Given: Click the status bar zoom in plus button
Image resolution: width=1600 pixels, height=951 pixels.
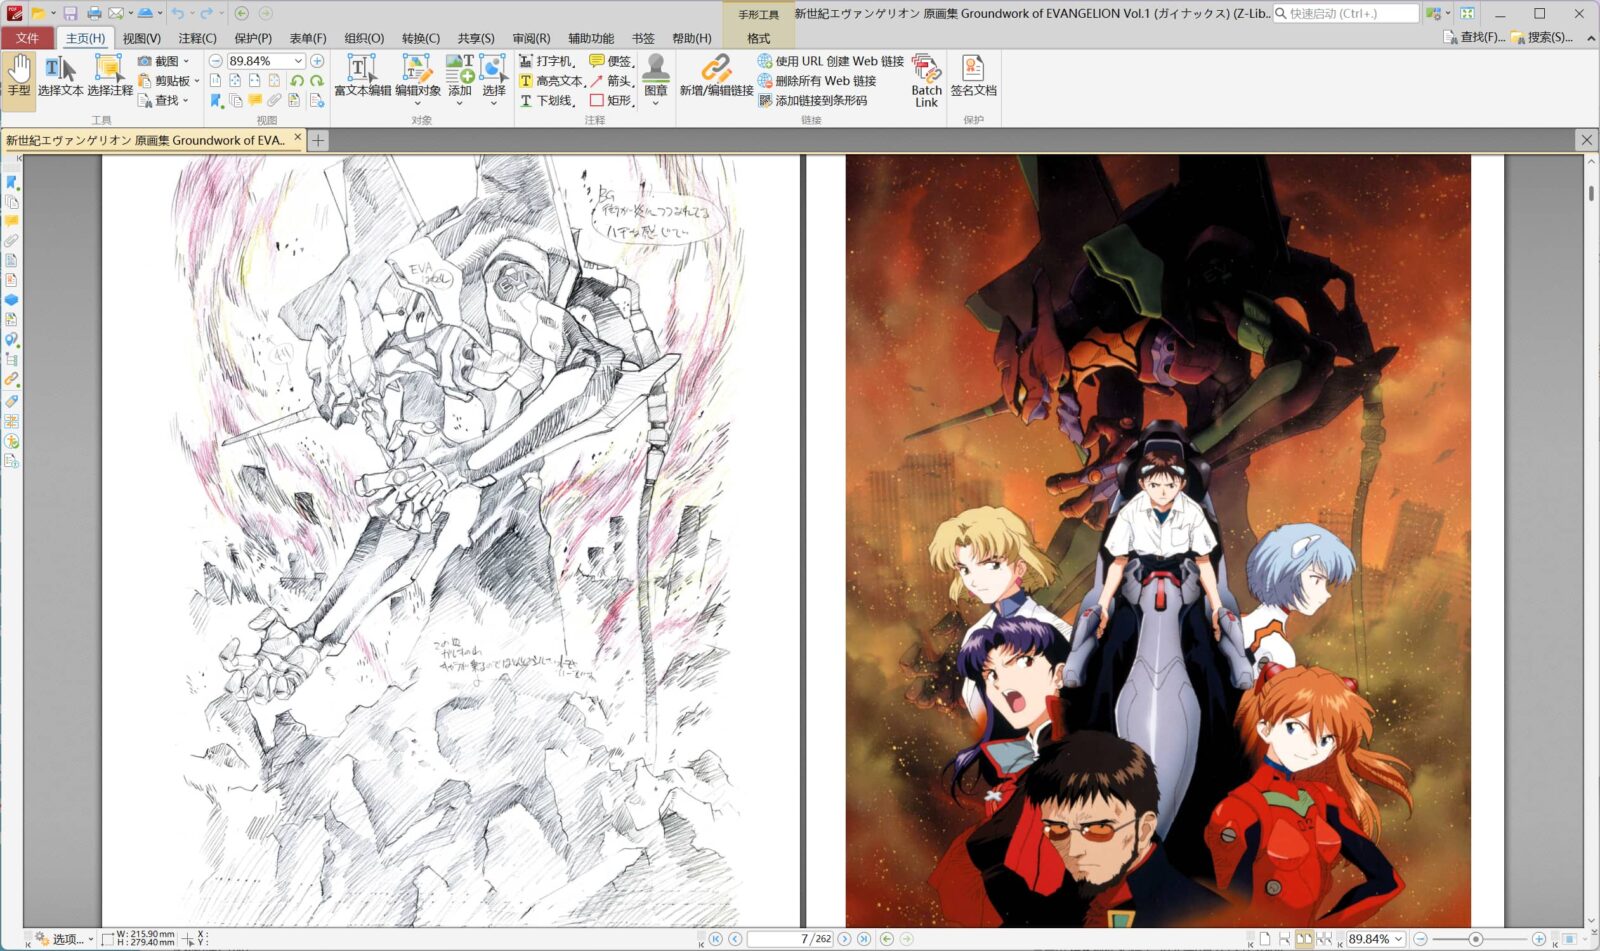Looking at the screenshot, I should (x=1538, y=939).
